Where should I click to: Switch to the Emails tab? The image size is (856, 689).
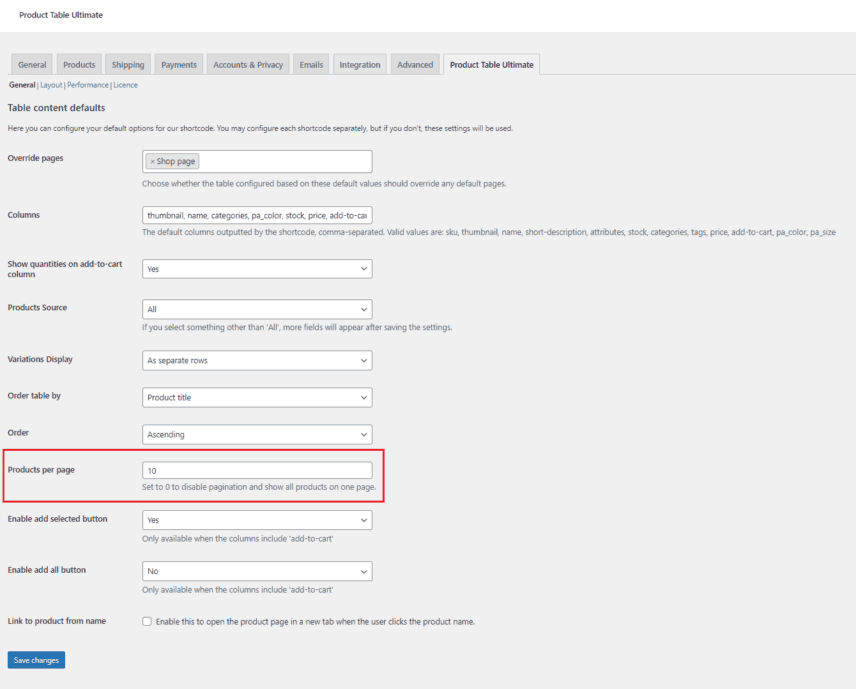[310, 63]
